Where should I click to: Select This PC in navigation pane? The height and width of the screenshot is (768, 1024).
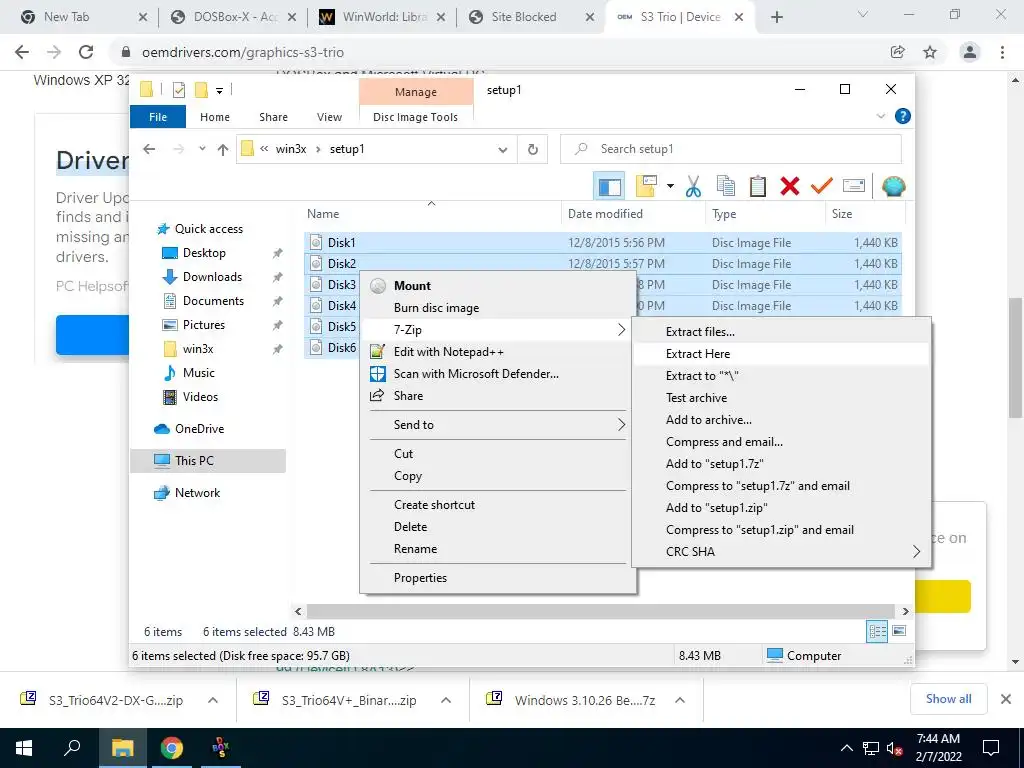[194, 460]
